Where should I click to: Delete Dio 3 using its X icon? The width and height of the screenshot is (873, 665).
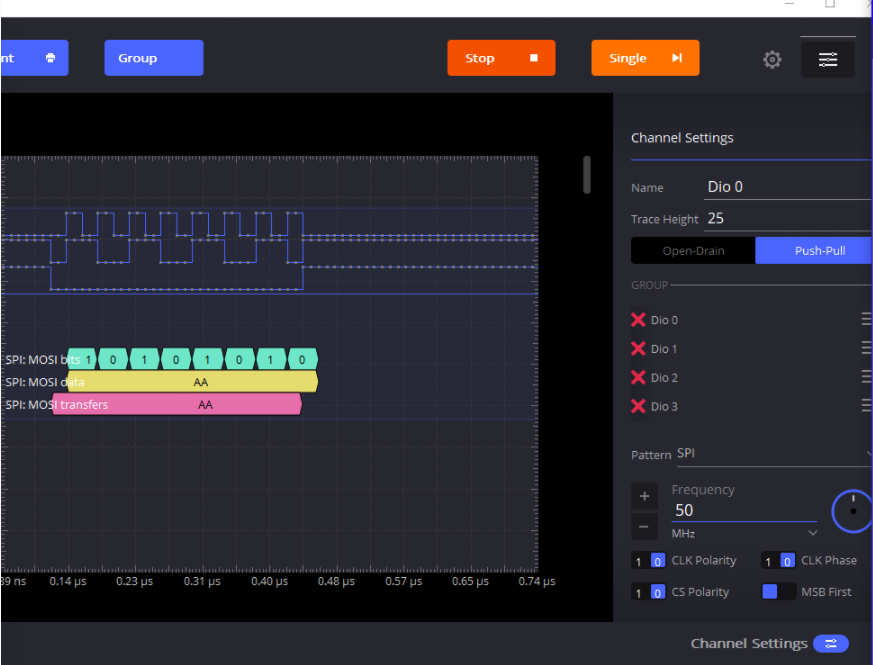click(638, 406)
